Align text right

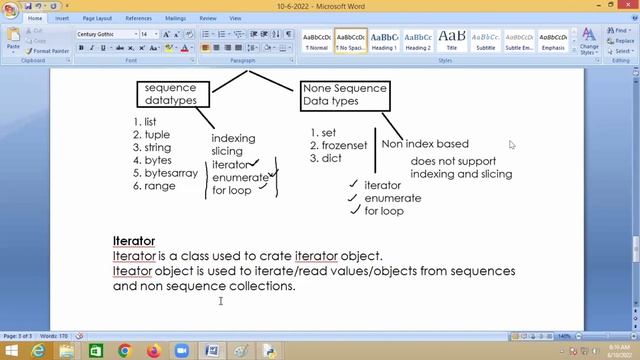click(x=227, y=48)
